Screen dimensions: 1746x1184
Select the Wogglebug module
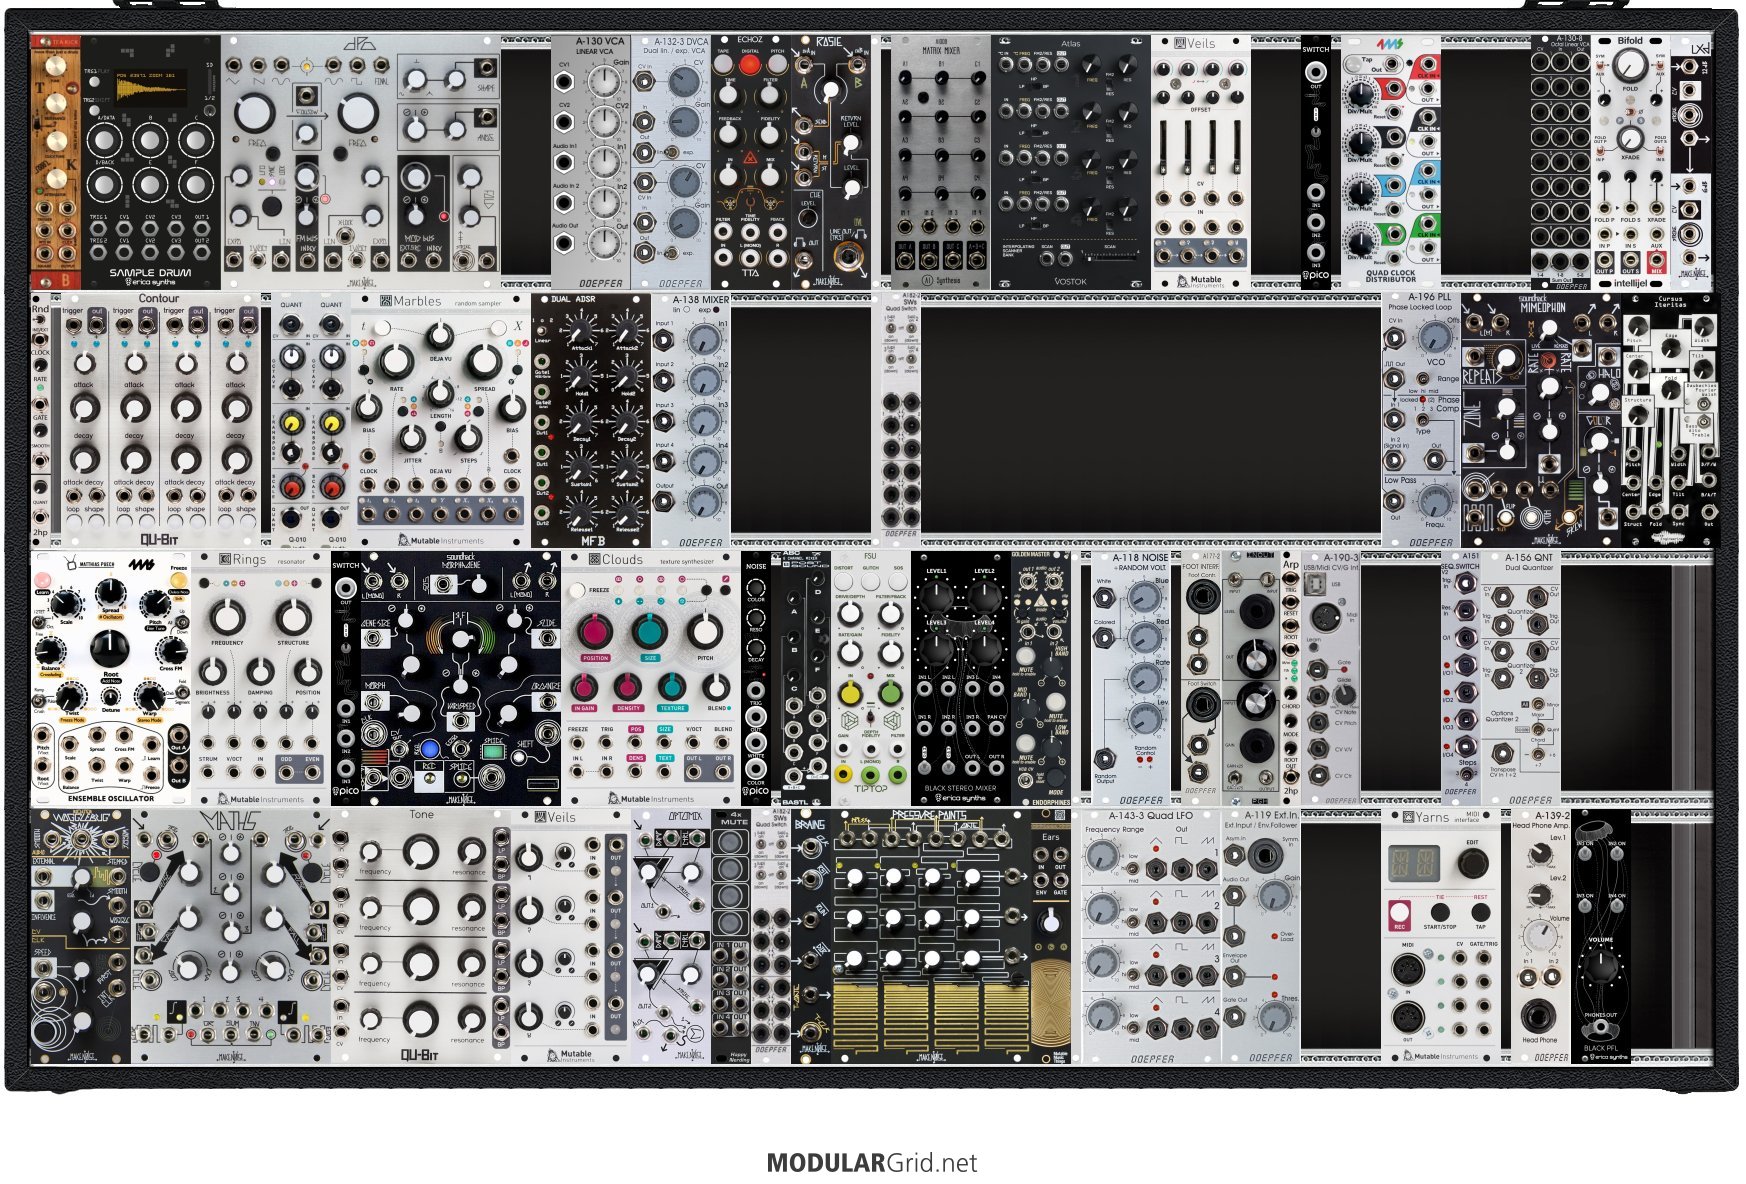coord(81,936)
